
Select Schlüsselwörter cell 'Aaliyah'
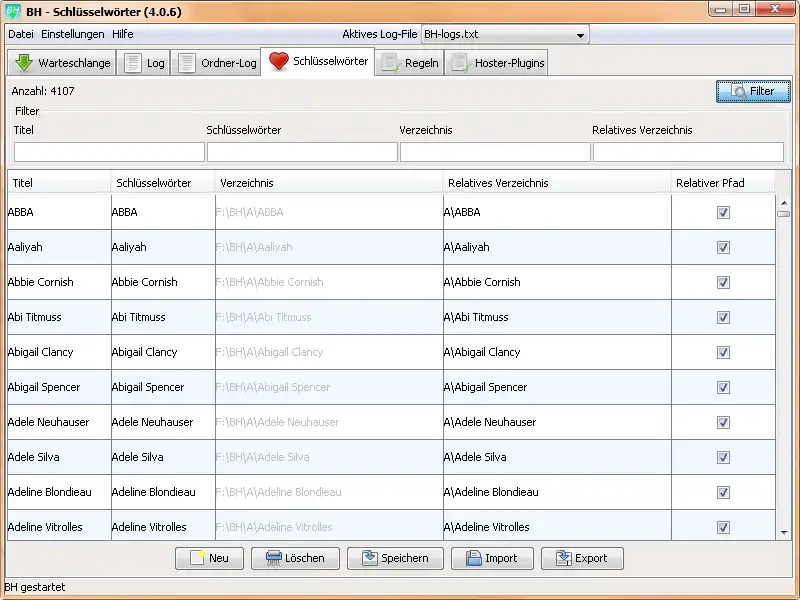coord(163,247)
